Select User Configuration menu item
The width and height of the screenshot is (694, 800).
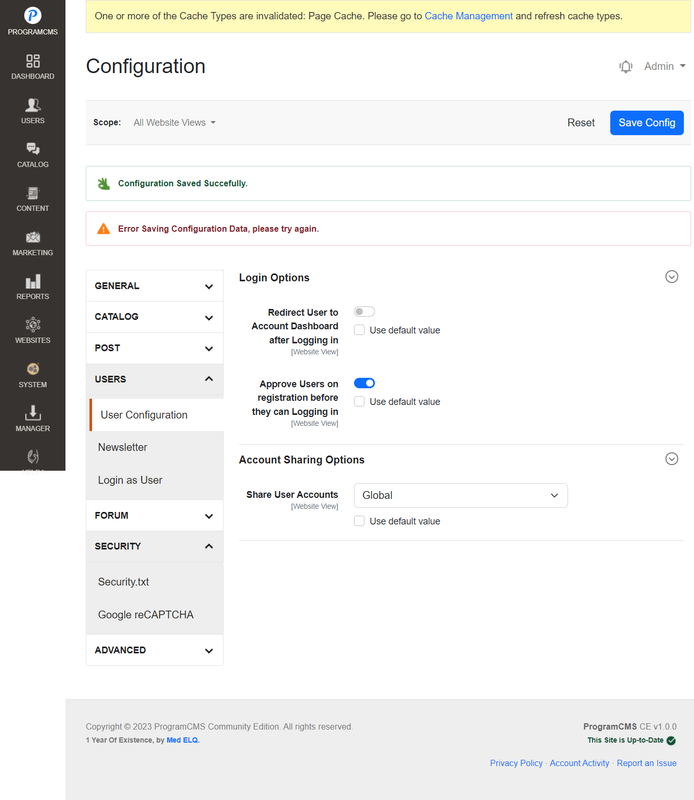coord(156,415)
